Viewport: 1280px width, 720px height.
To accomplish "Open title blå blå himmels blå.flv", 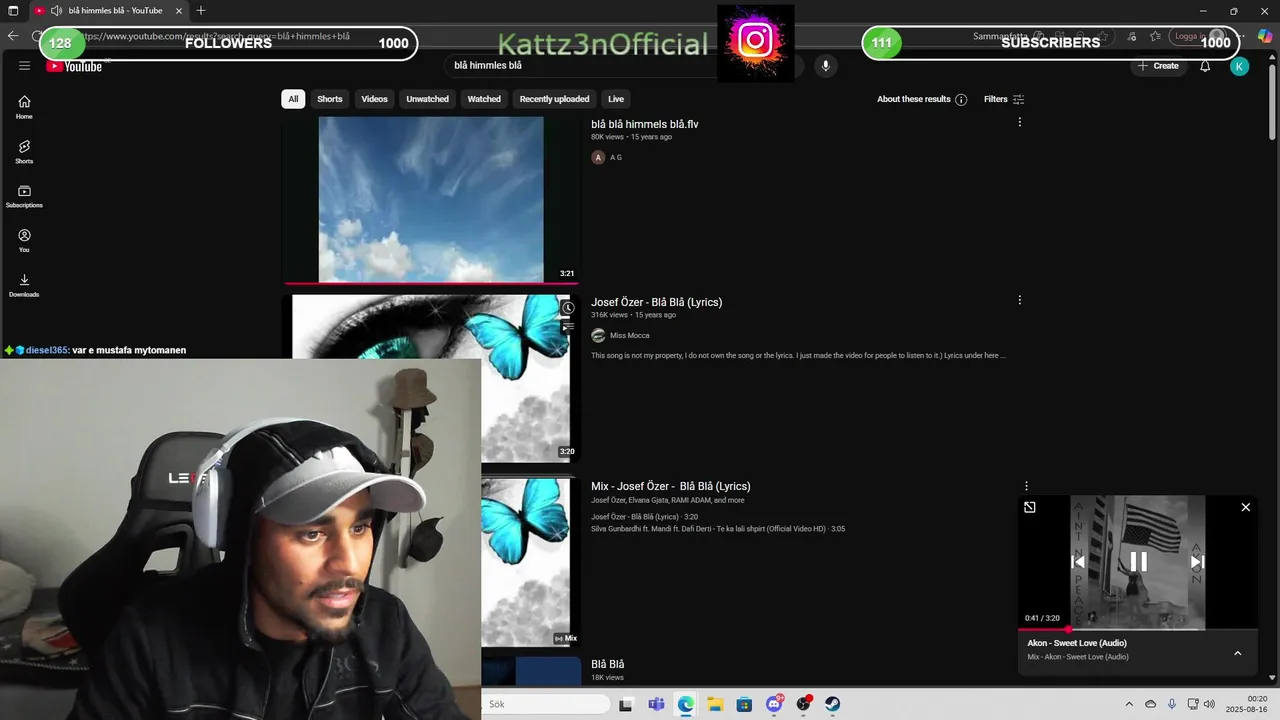I will click(x=645, y=124).
